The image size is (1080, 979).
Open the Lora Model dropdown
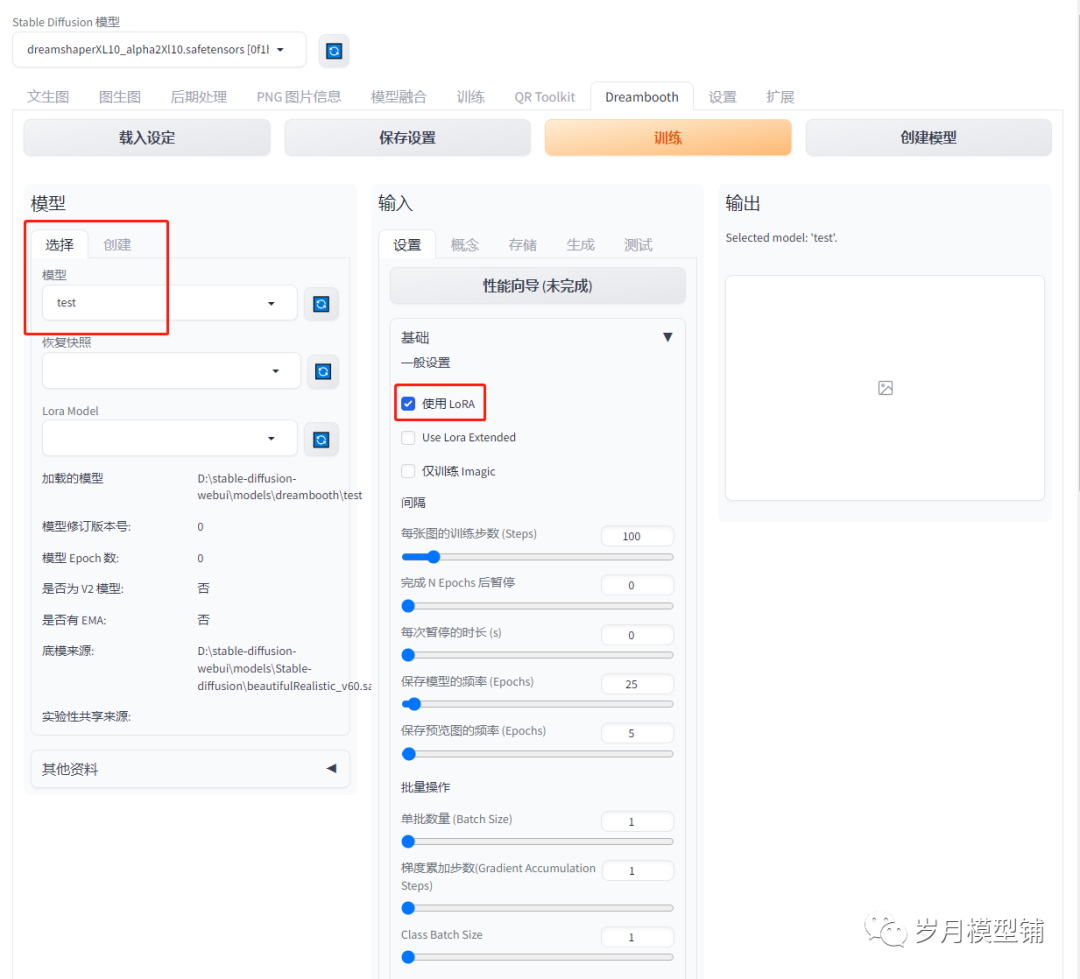coord(169,438)
